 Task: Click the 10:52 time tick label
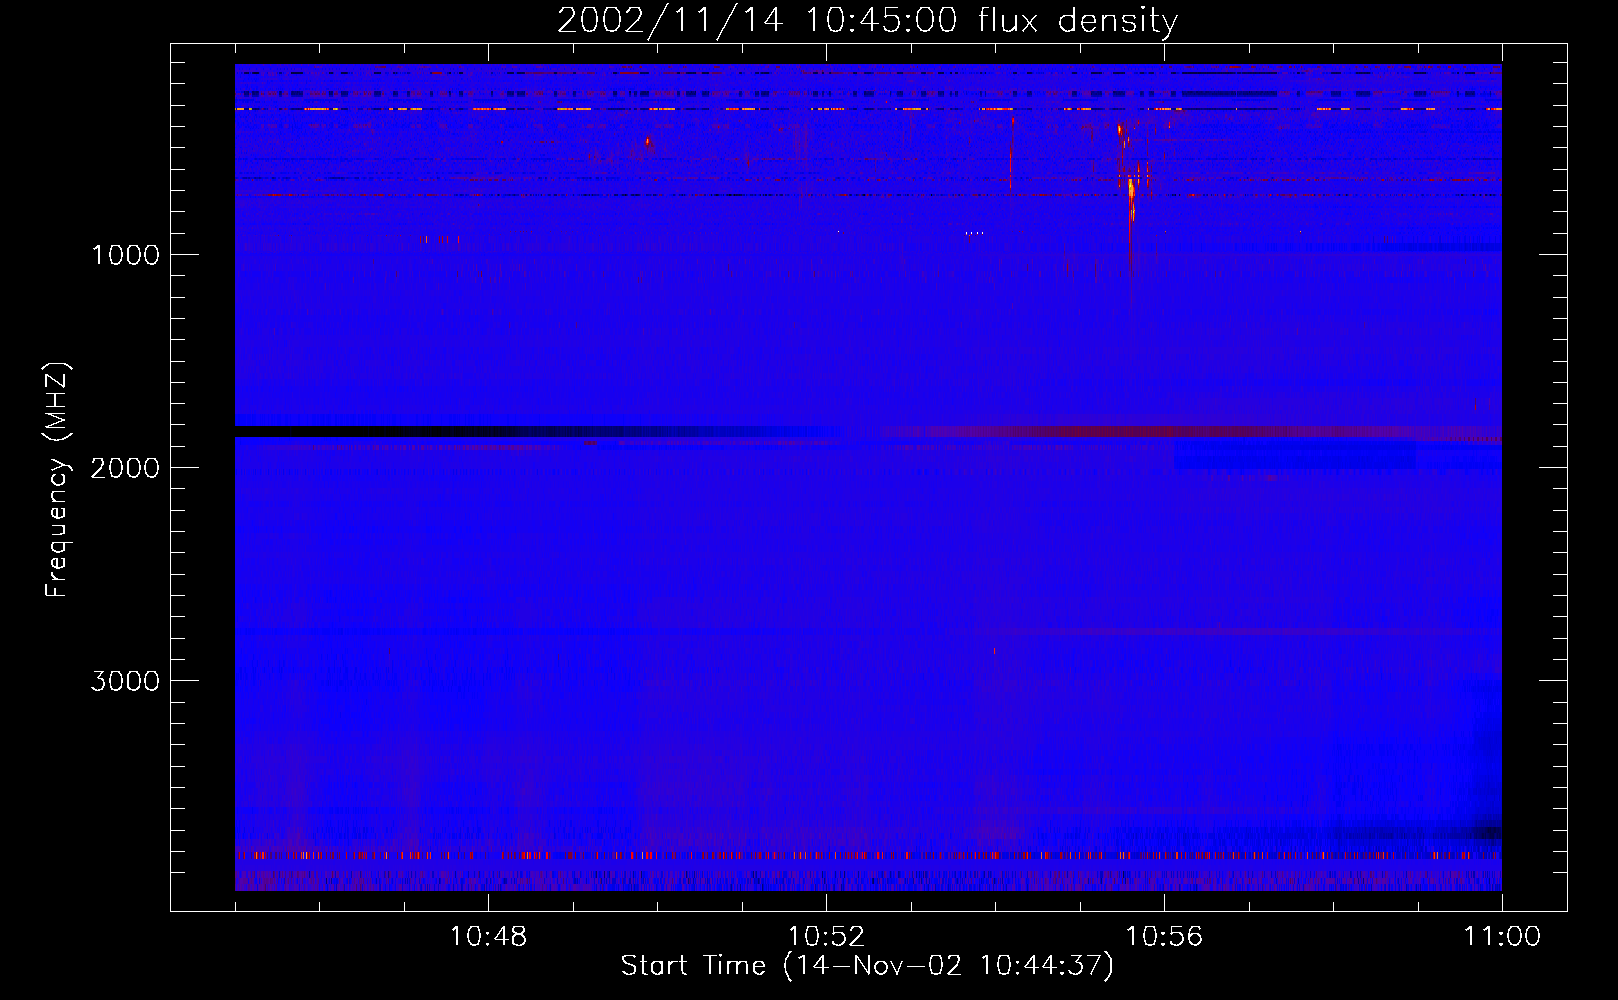[826, 937]
